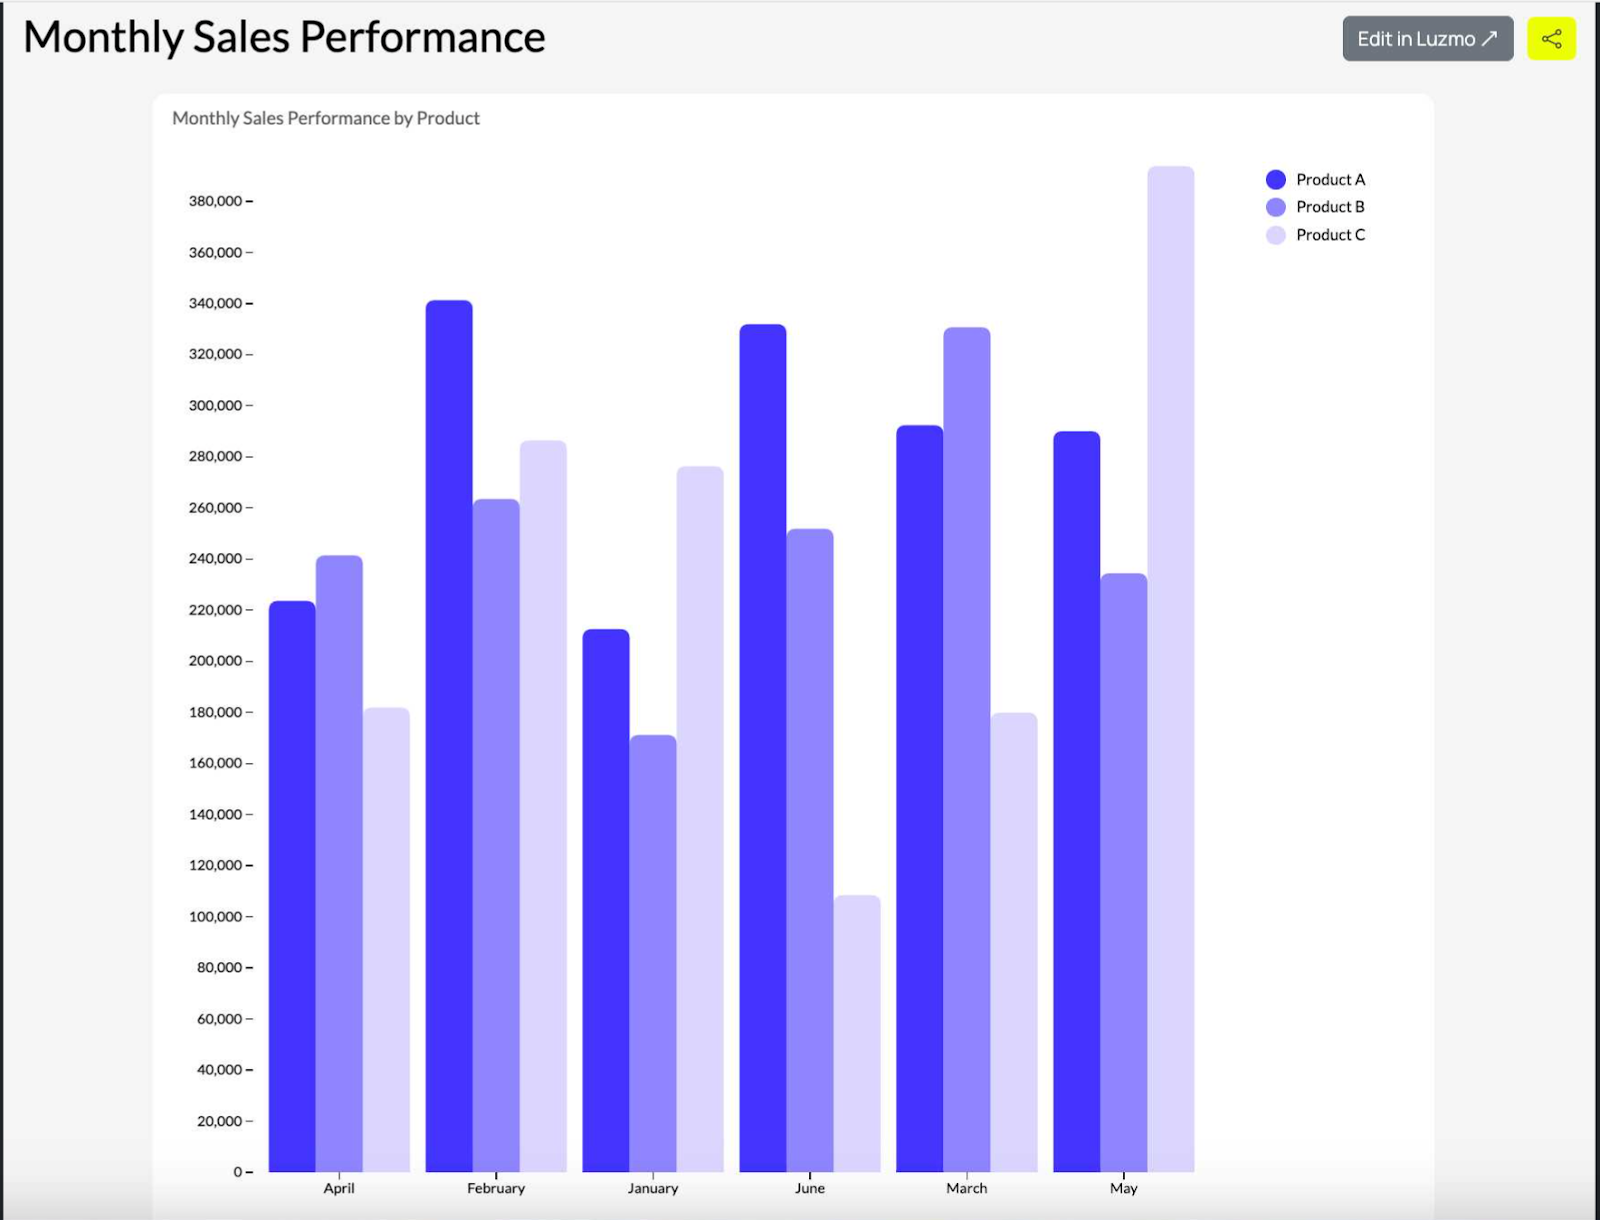Click the tallest Product C bar for May

[x=1173, y=600]
